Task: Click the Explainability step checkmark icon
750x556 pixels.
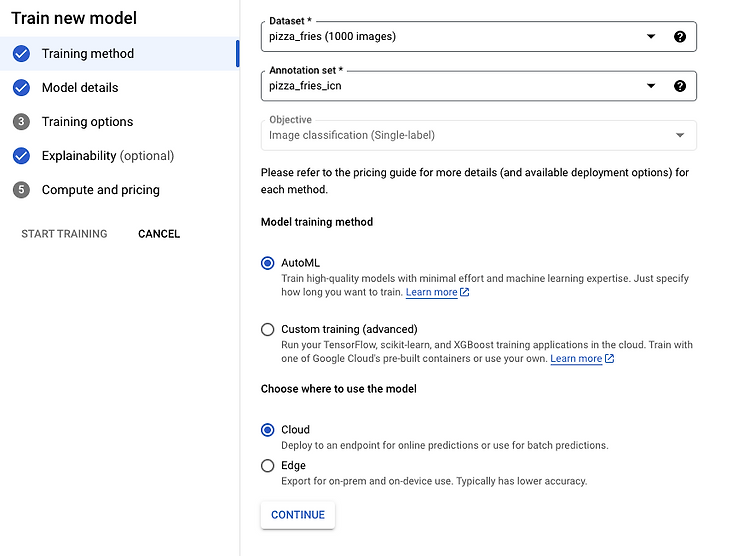Action: coord(22,156)
